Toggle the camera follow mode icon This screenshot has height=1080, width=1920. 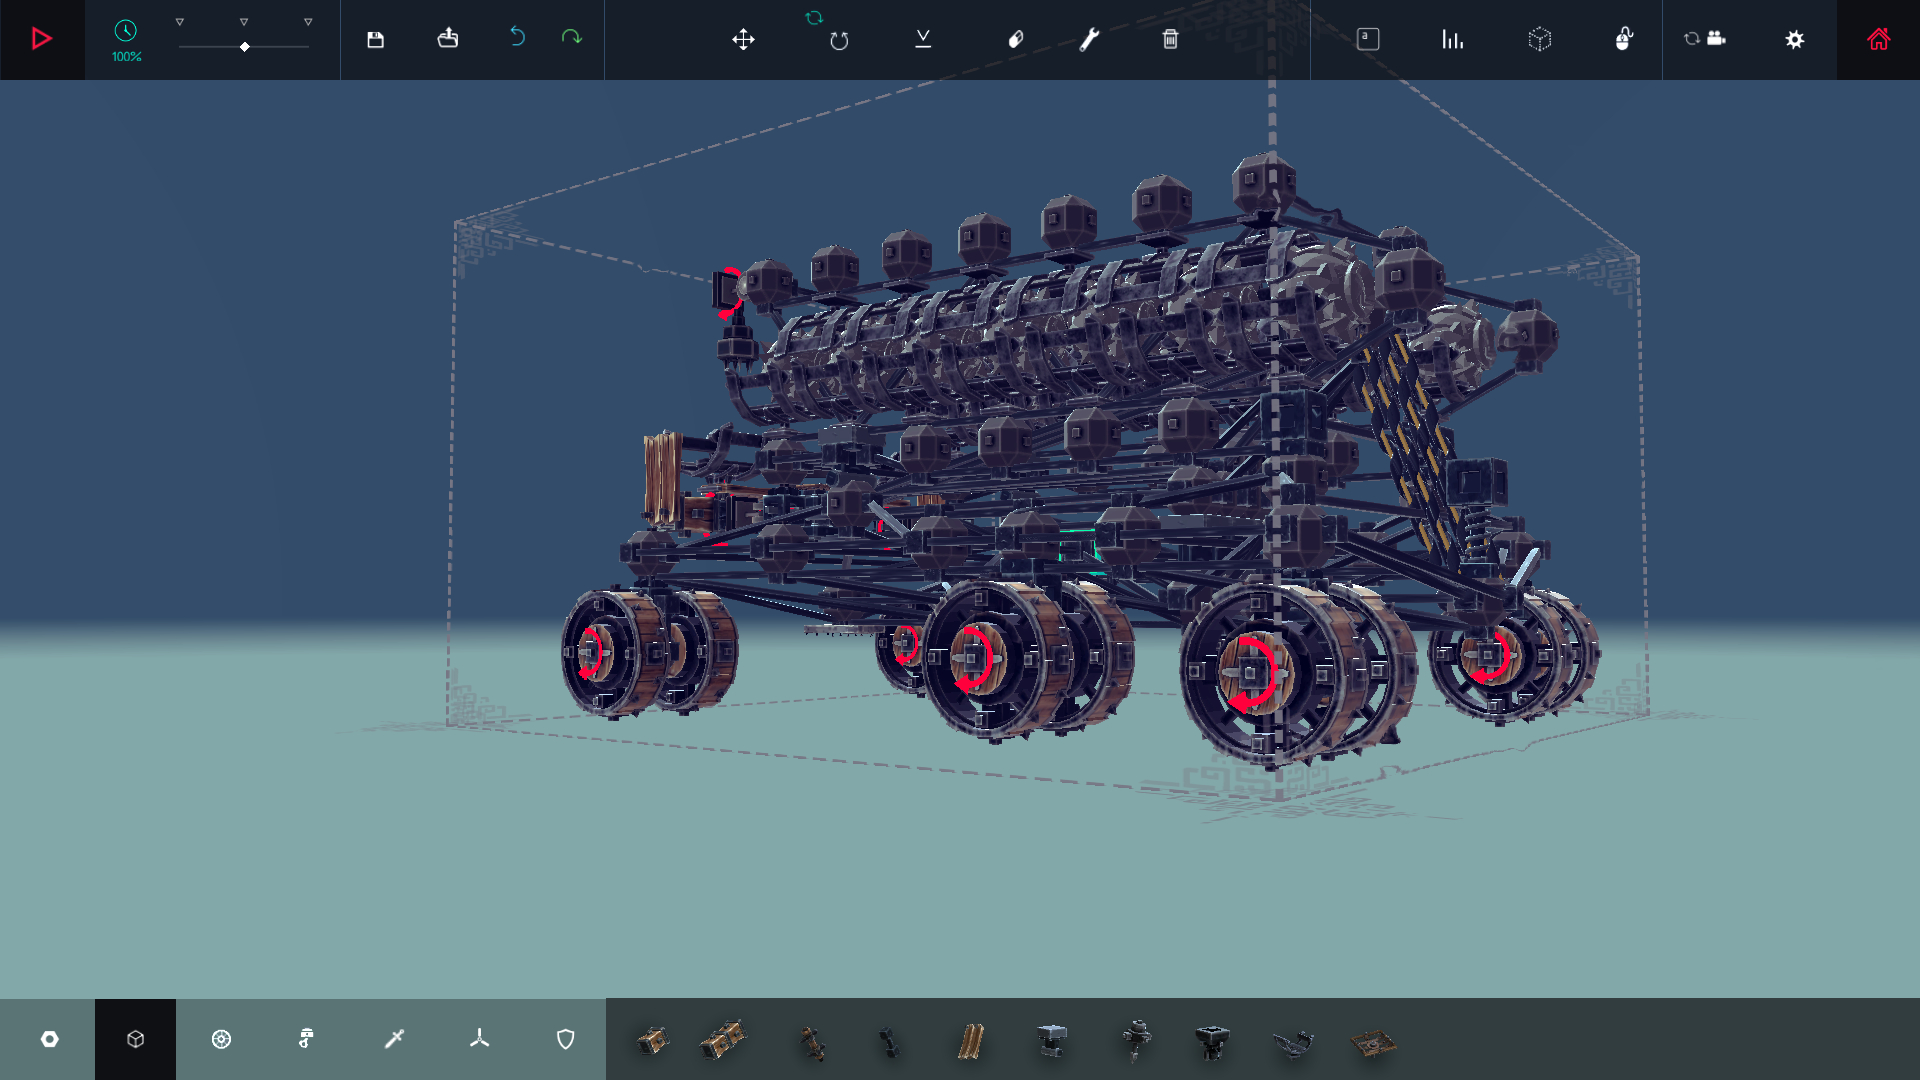pyautogui.click(x=1705, y=38)
